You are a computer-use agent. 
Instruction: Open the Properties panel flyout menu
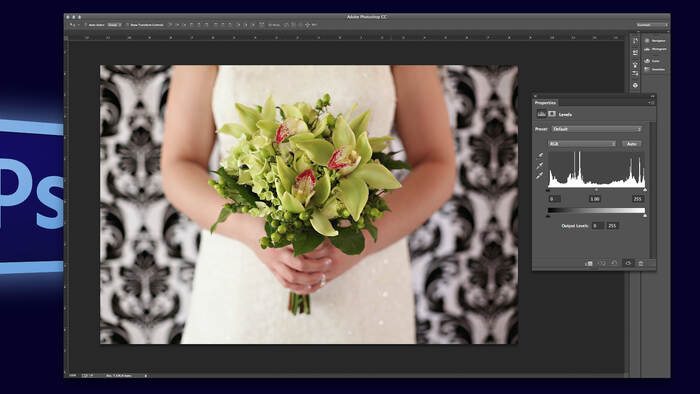coord(651,103)
